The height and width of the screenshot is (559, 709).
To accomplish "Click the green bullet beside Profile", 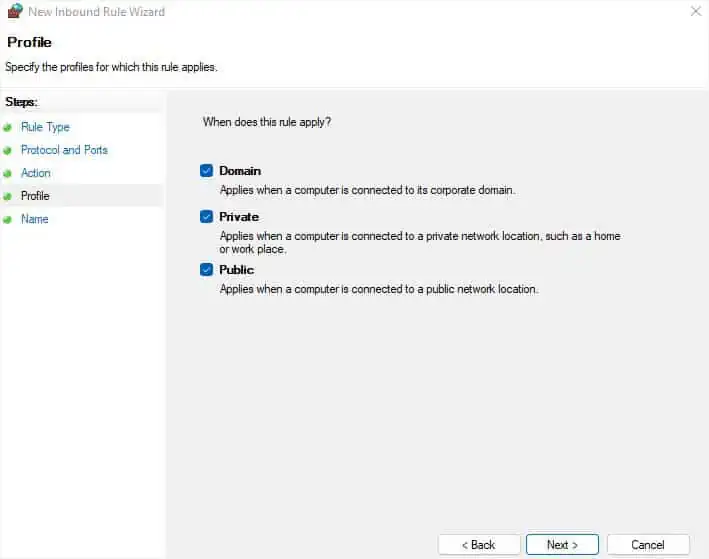I will point(8,197).
